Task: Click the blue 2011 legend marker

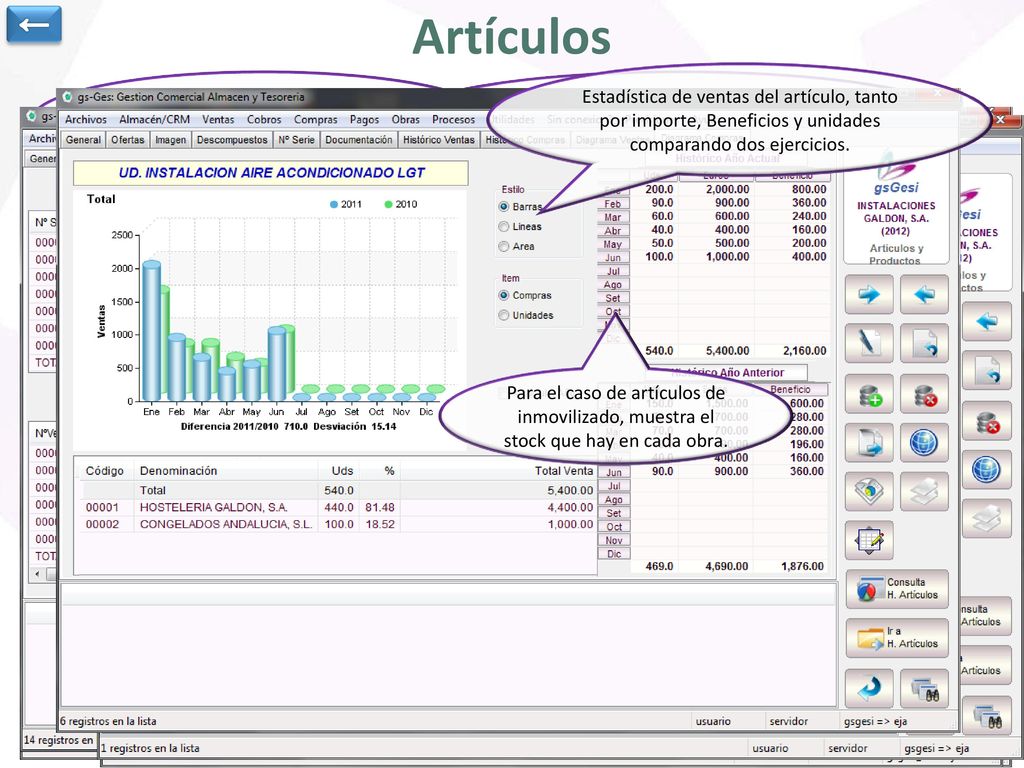Action: point(334,204)
